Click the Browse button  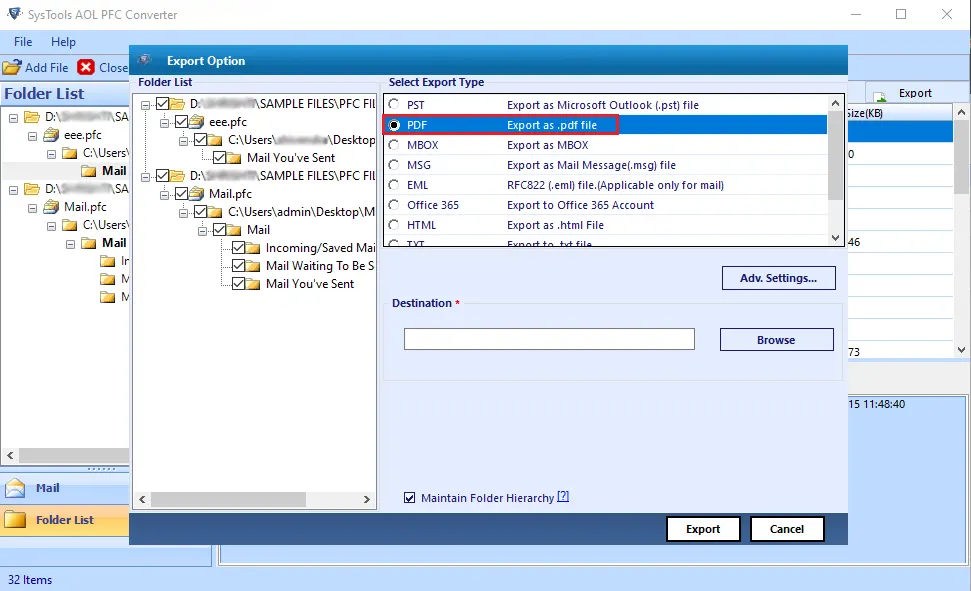pos(777,339)
